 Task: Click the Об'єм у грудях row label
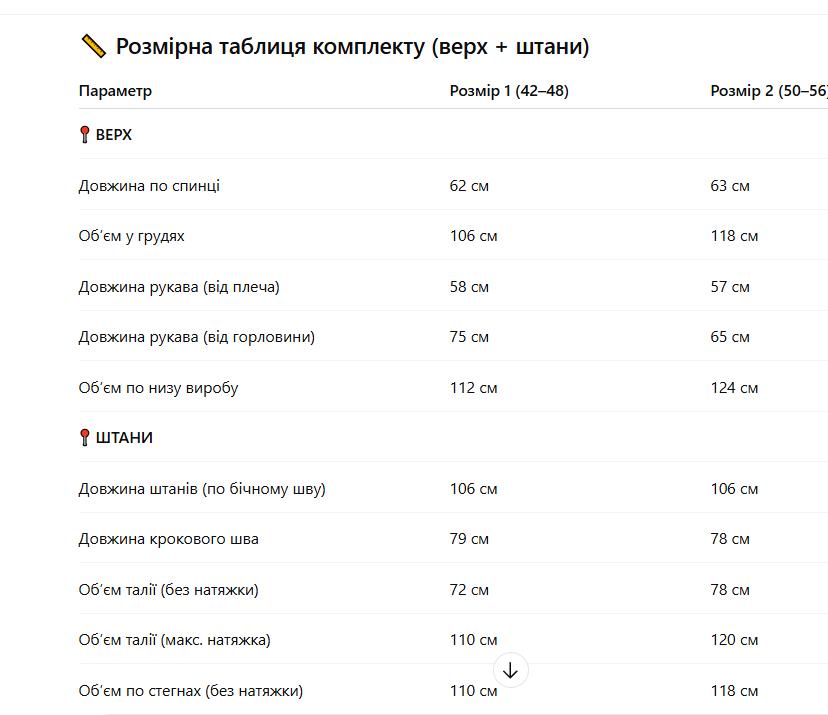131,236
